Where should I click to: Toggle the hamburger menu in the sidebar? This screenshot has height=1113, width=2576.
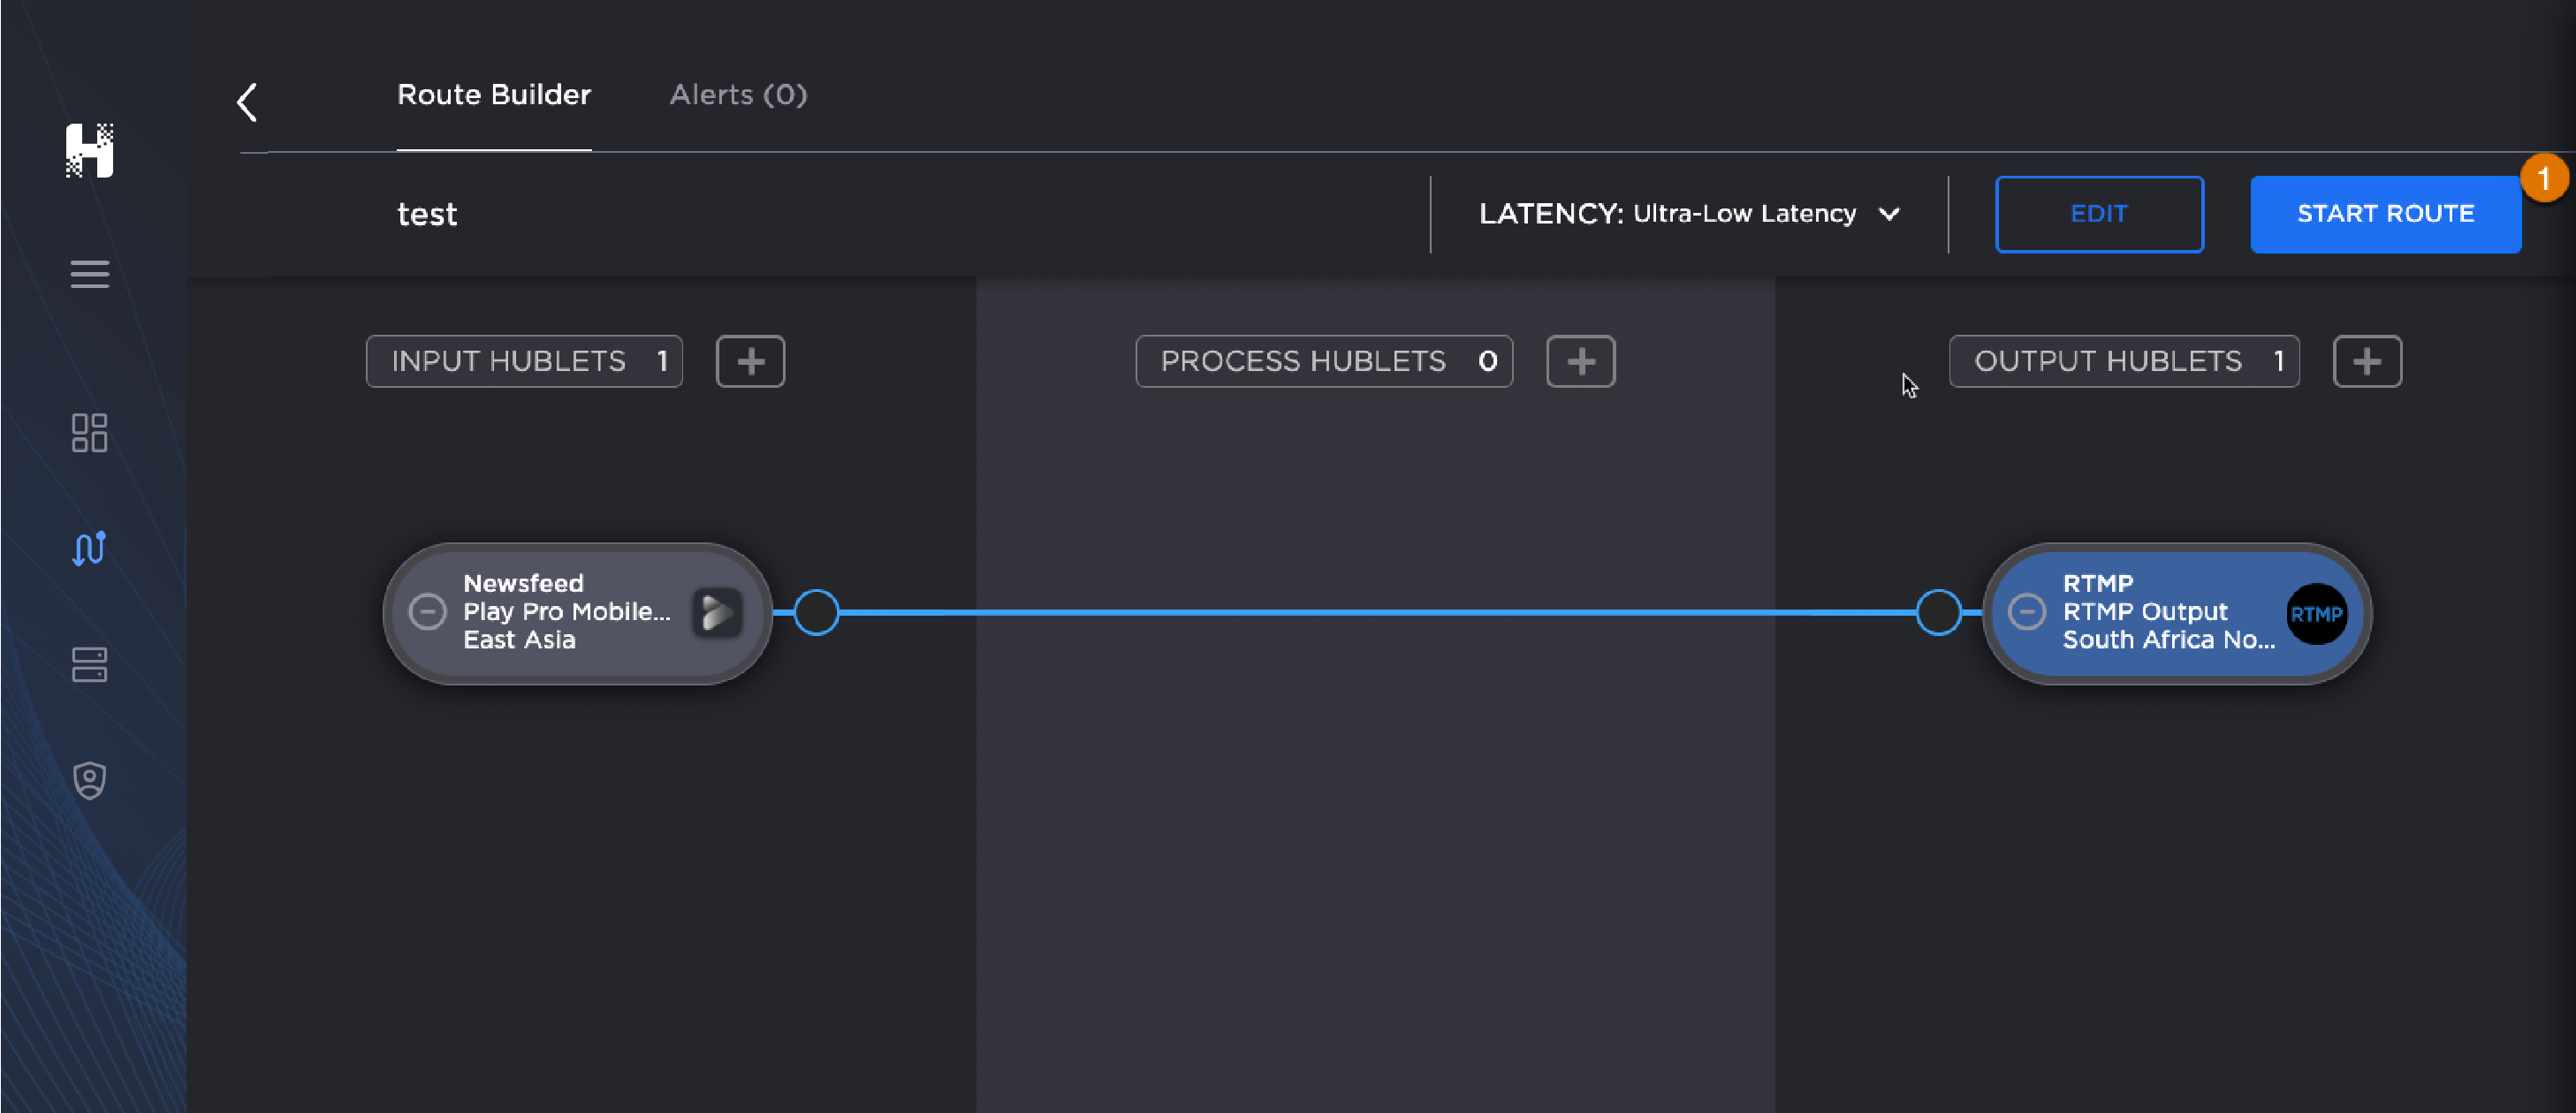click(x=89, y=274)
